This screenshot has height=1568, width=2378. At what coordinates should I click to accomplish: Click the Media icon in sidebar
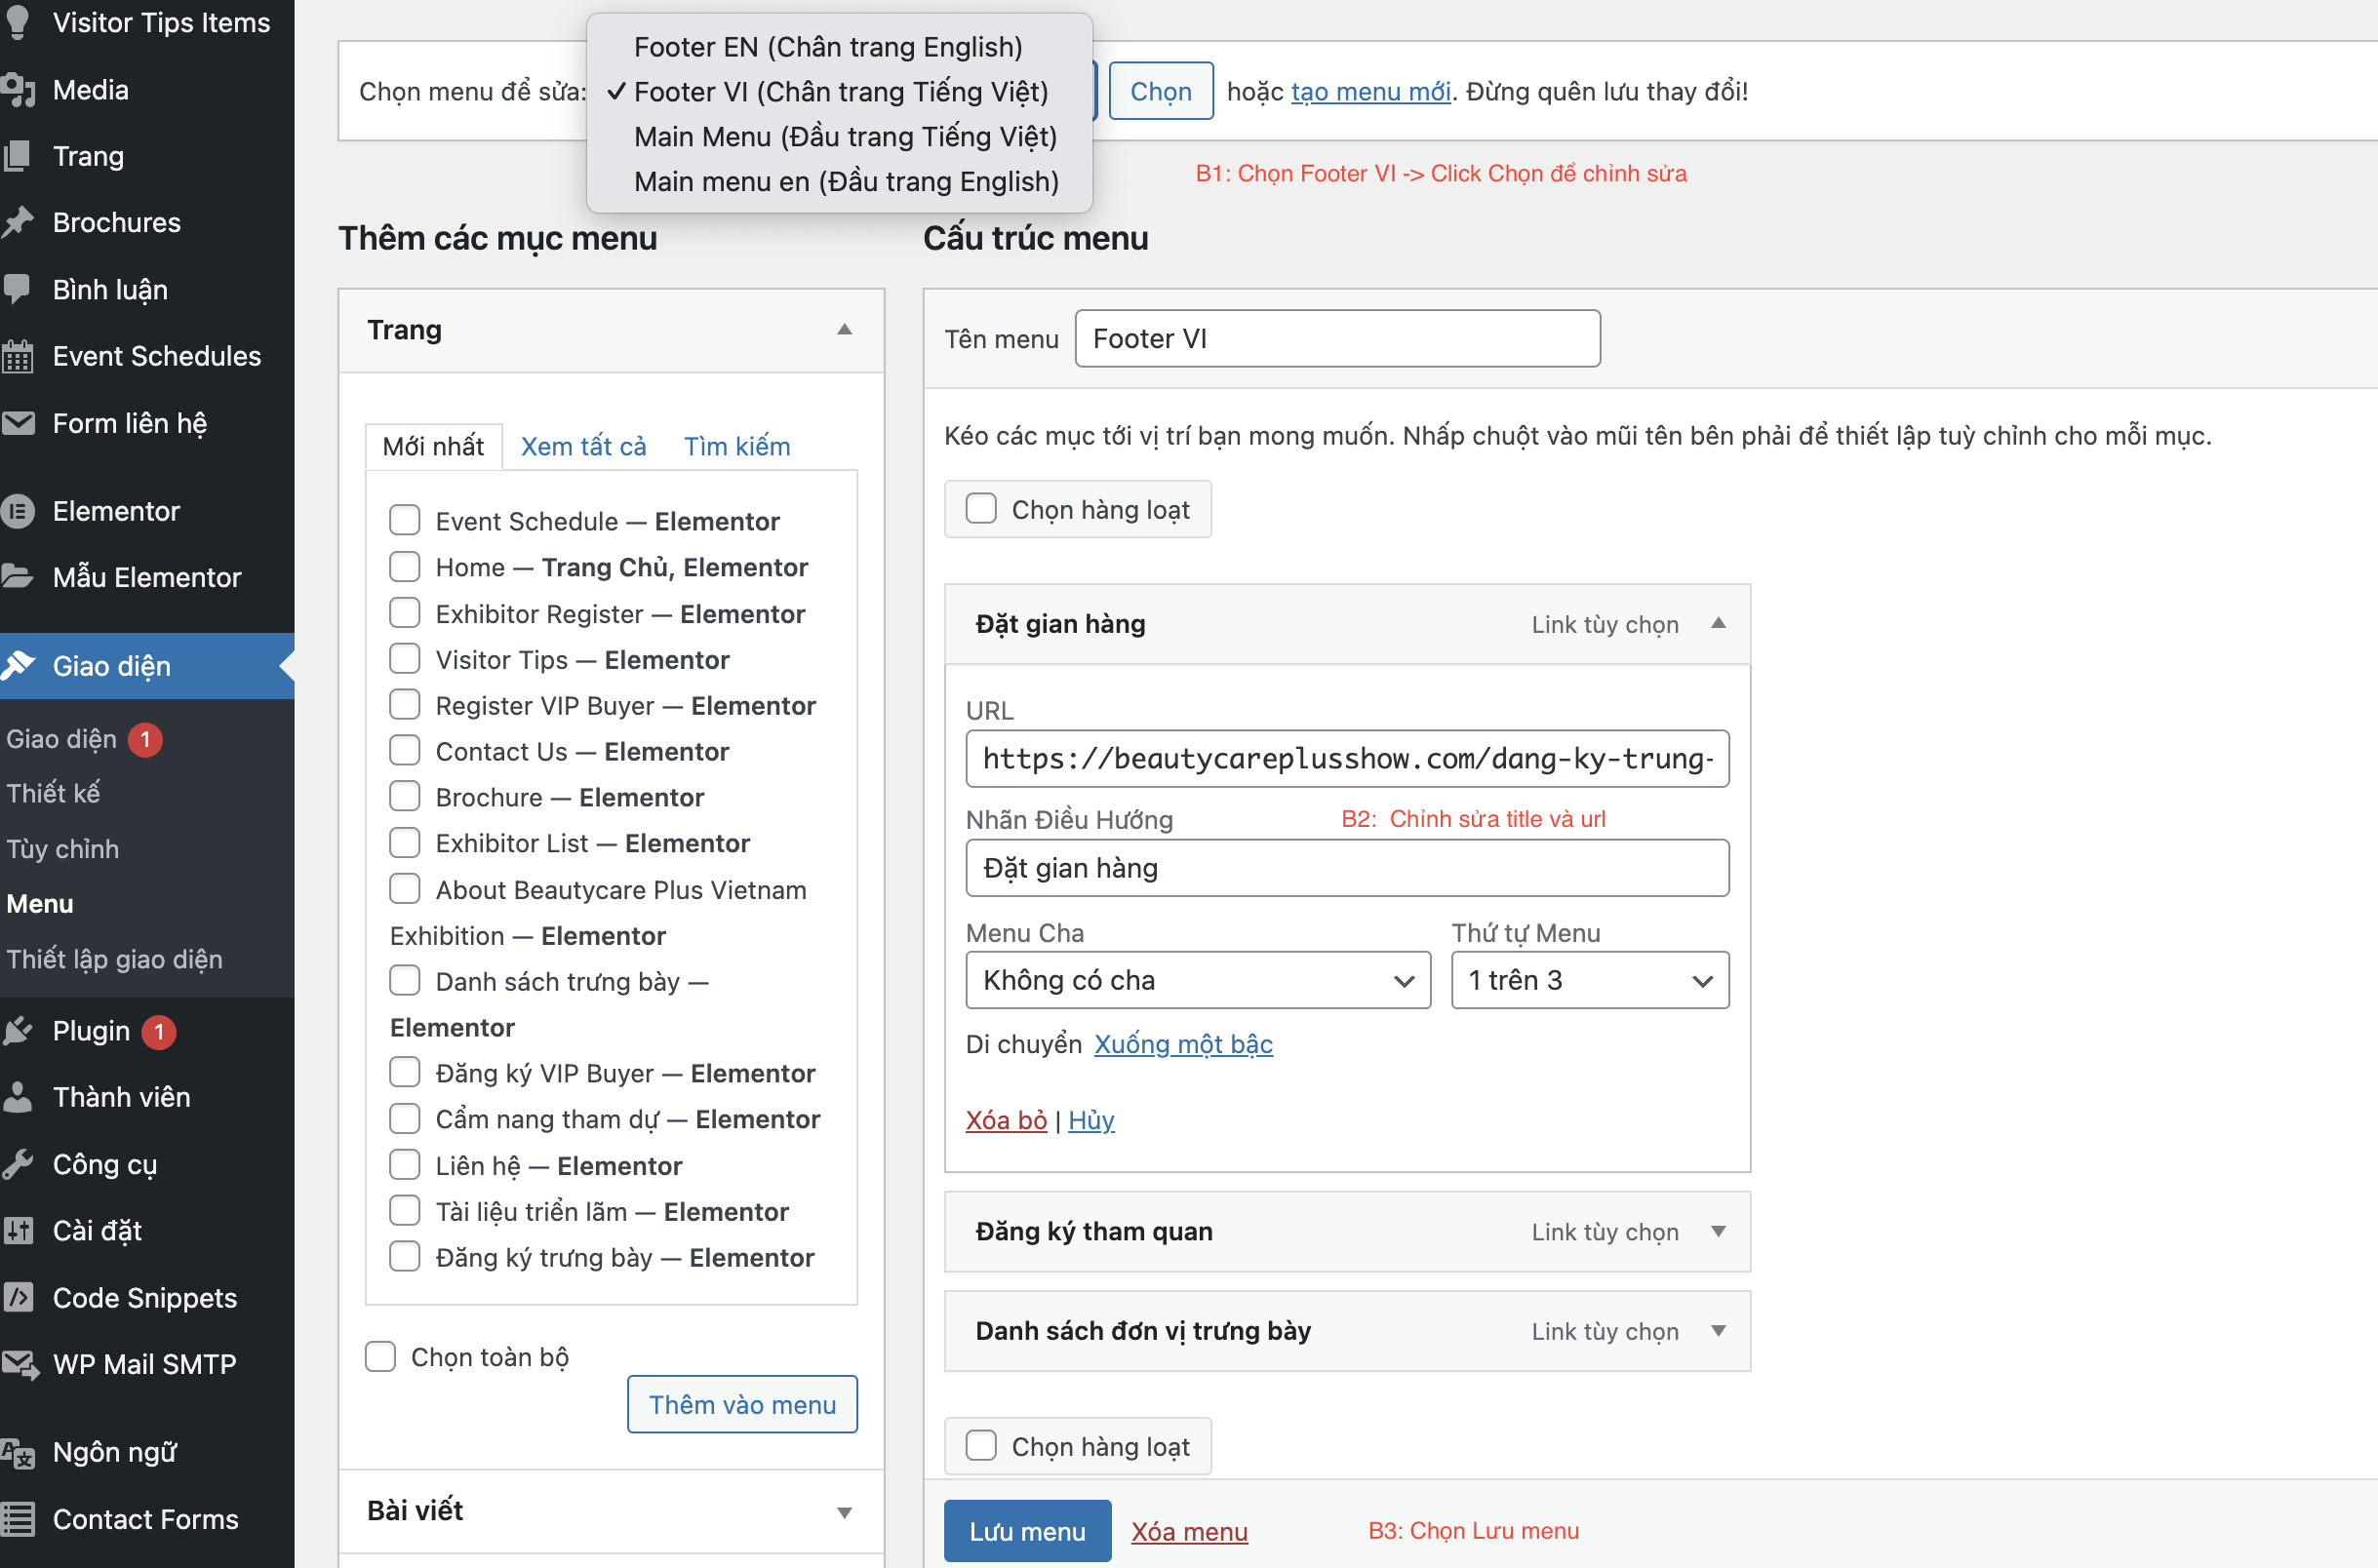point(18,90)
